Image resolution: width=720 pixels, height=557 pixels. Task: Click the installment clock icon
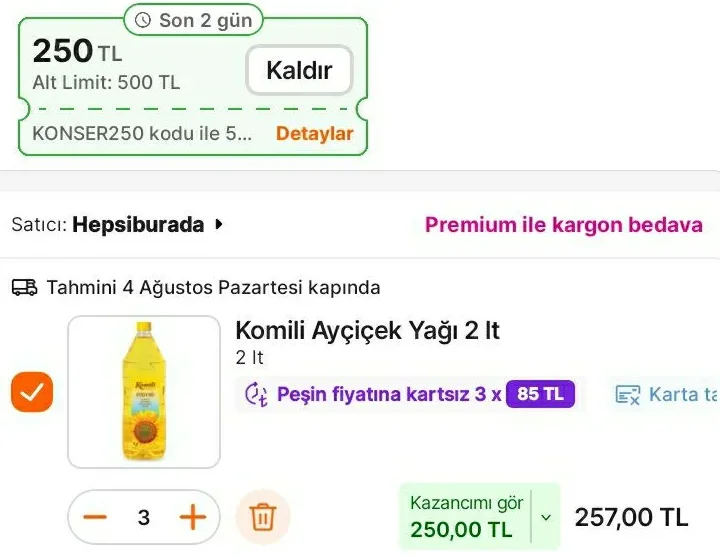256,394
